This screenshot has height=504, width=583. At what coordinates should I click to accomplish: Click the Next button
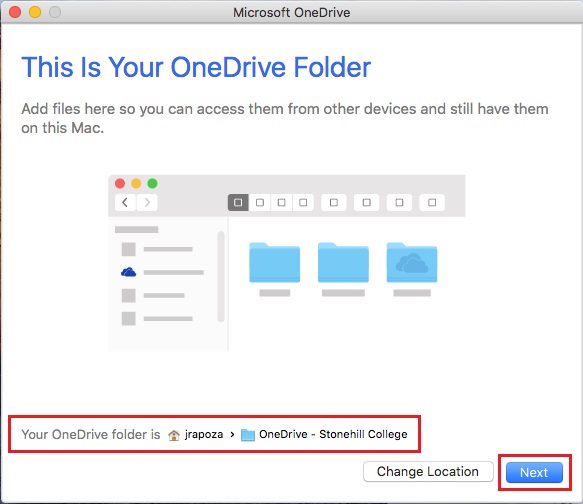534,472
